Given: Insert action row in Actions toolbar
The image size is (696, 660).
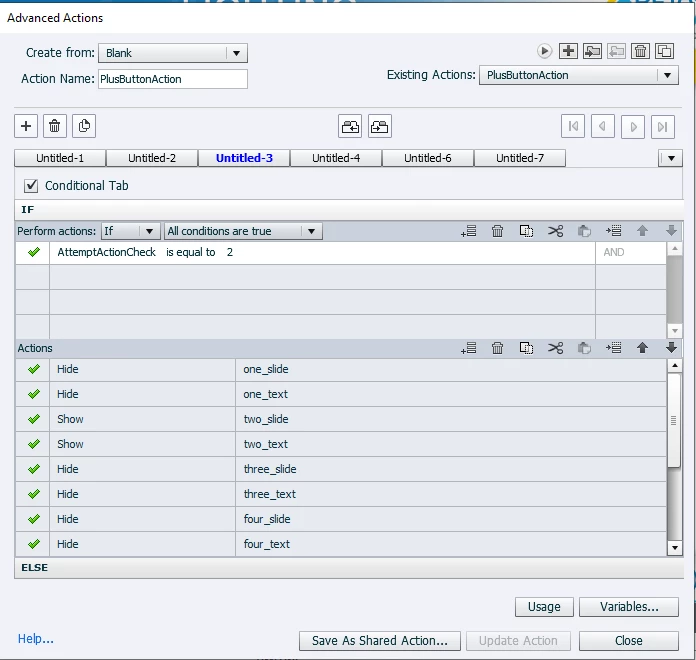Looking at the screenshot, I should [x=613, y=348].
